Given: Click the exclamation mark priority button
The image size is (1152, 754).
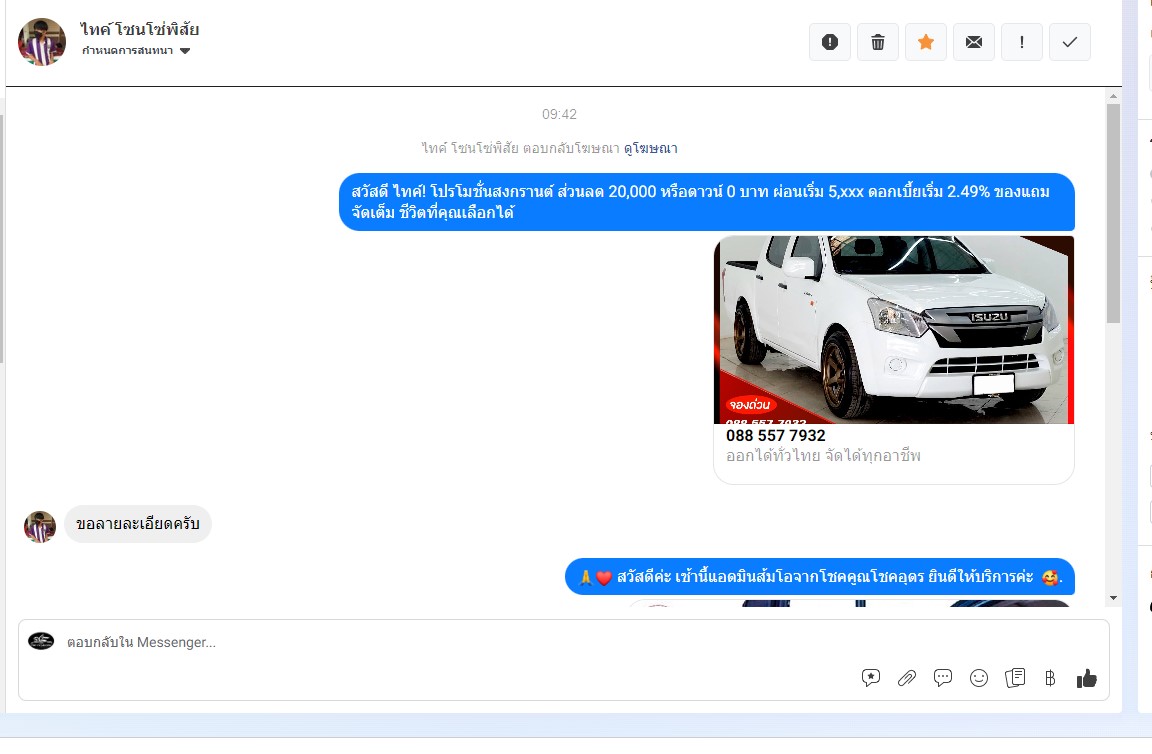Looking at the screenshot, I should 1022,42.
